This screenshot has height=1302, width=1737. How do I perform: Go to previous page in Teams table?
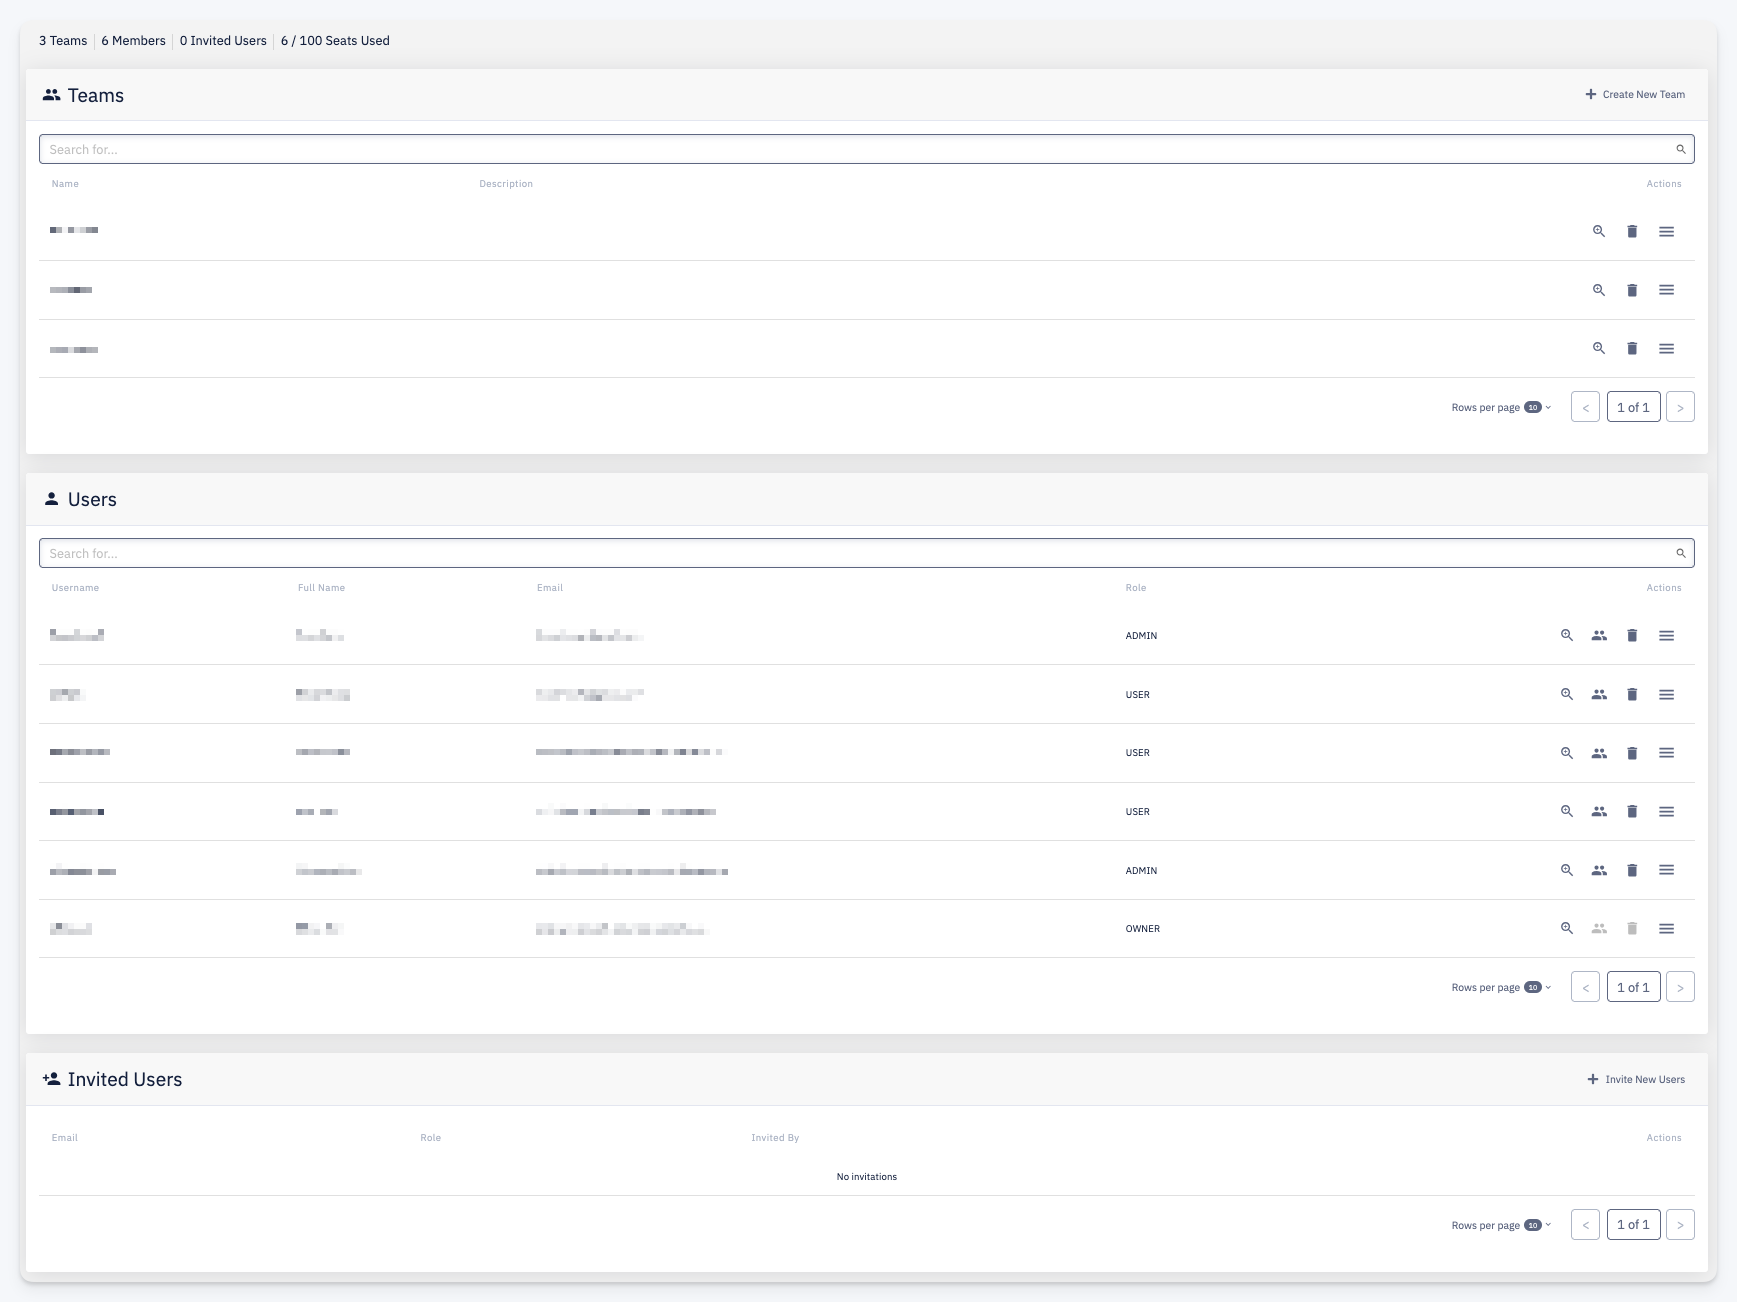point(1585,407)
